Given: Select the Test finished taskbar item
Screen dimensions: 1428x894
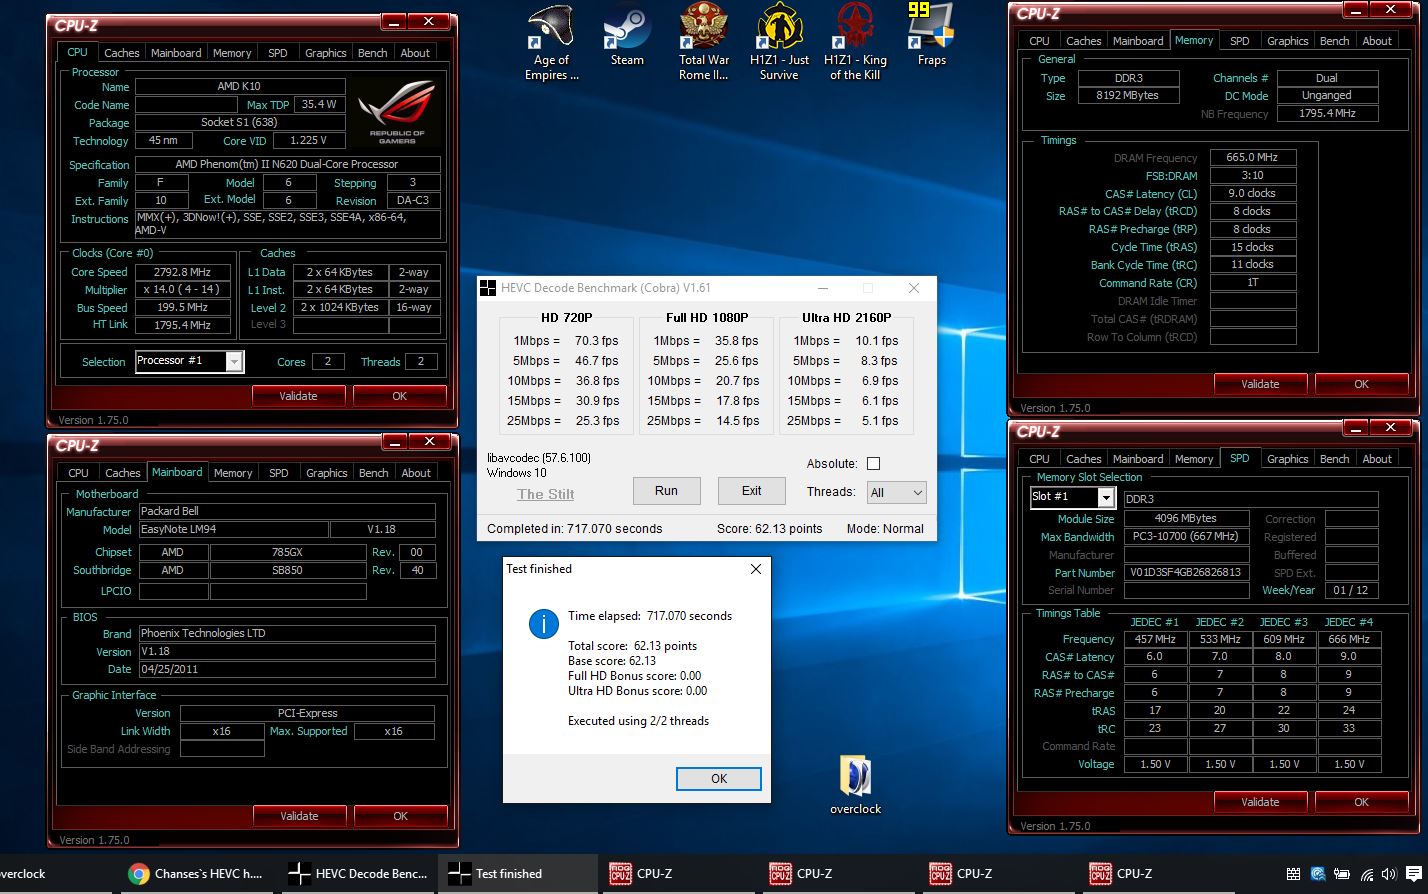Looking at the screenshot, I should point(517,873).
